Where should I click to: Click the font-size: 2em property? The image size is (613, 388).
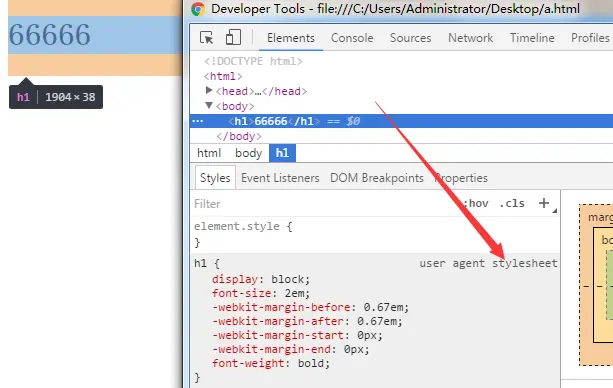[x=261, y=293]
